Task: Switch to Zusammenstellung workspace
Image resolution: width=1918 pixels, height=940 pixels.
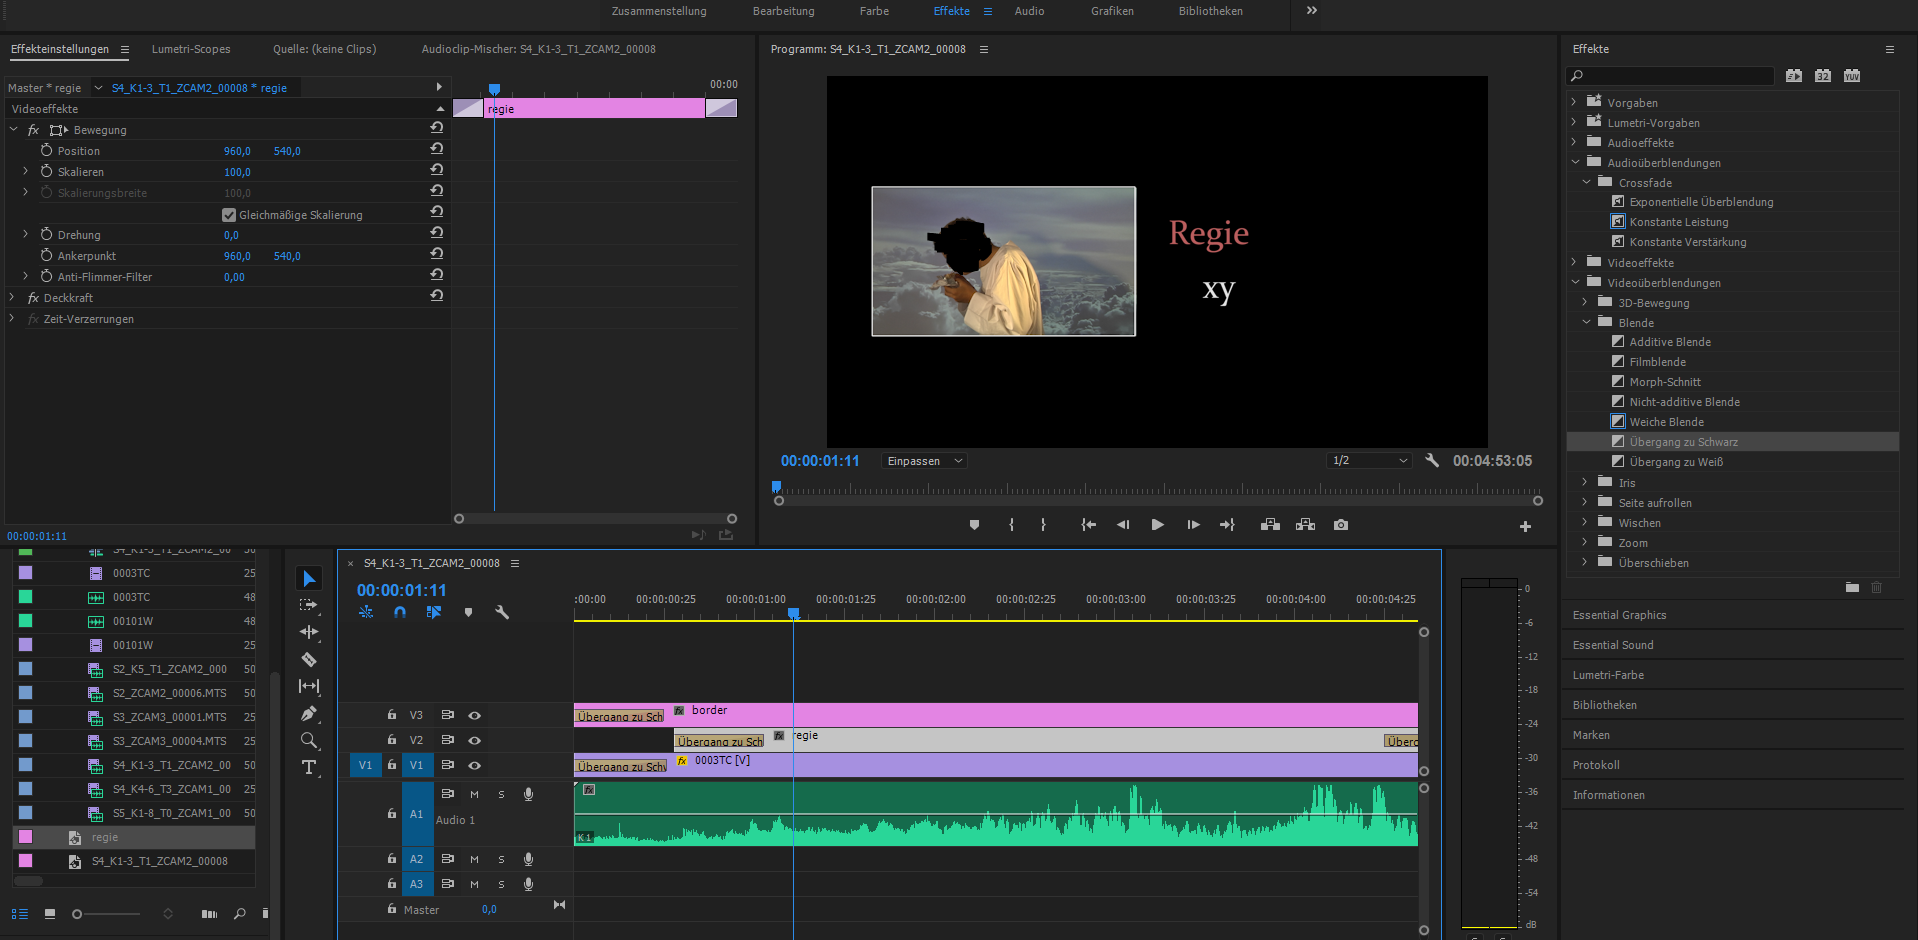Action: tap(659, 11)
